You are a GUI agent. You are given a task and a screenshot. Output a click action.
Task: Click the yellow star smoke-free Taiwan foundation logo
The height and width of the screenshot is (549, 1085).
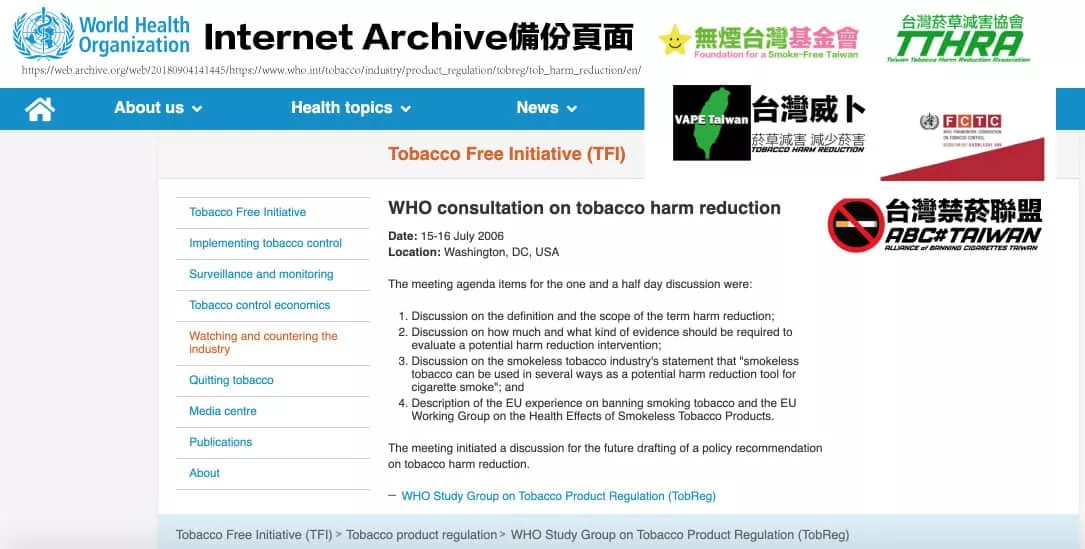pos(758,41)
